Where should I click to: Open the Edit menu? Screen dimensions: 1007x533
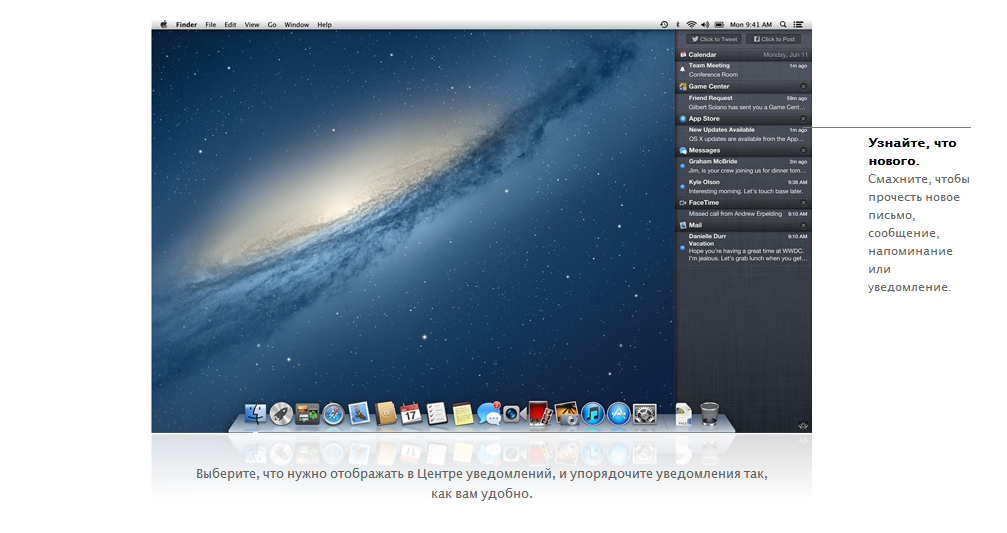[x=230, y=24]
